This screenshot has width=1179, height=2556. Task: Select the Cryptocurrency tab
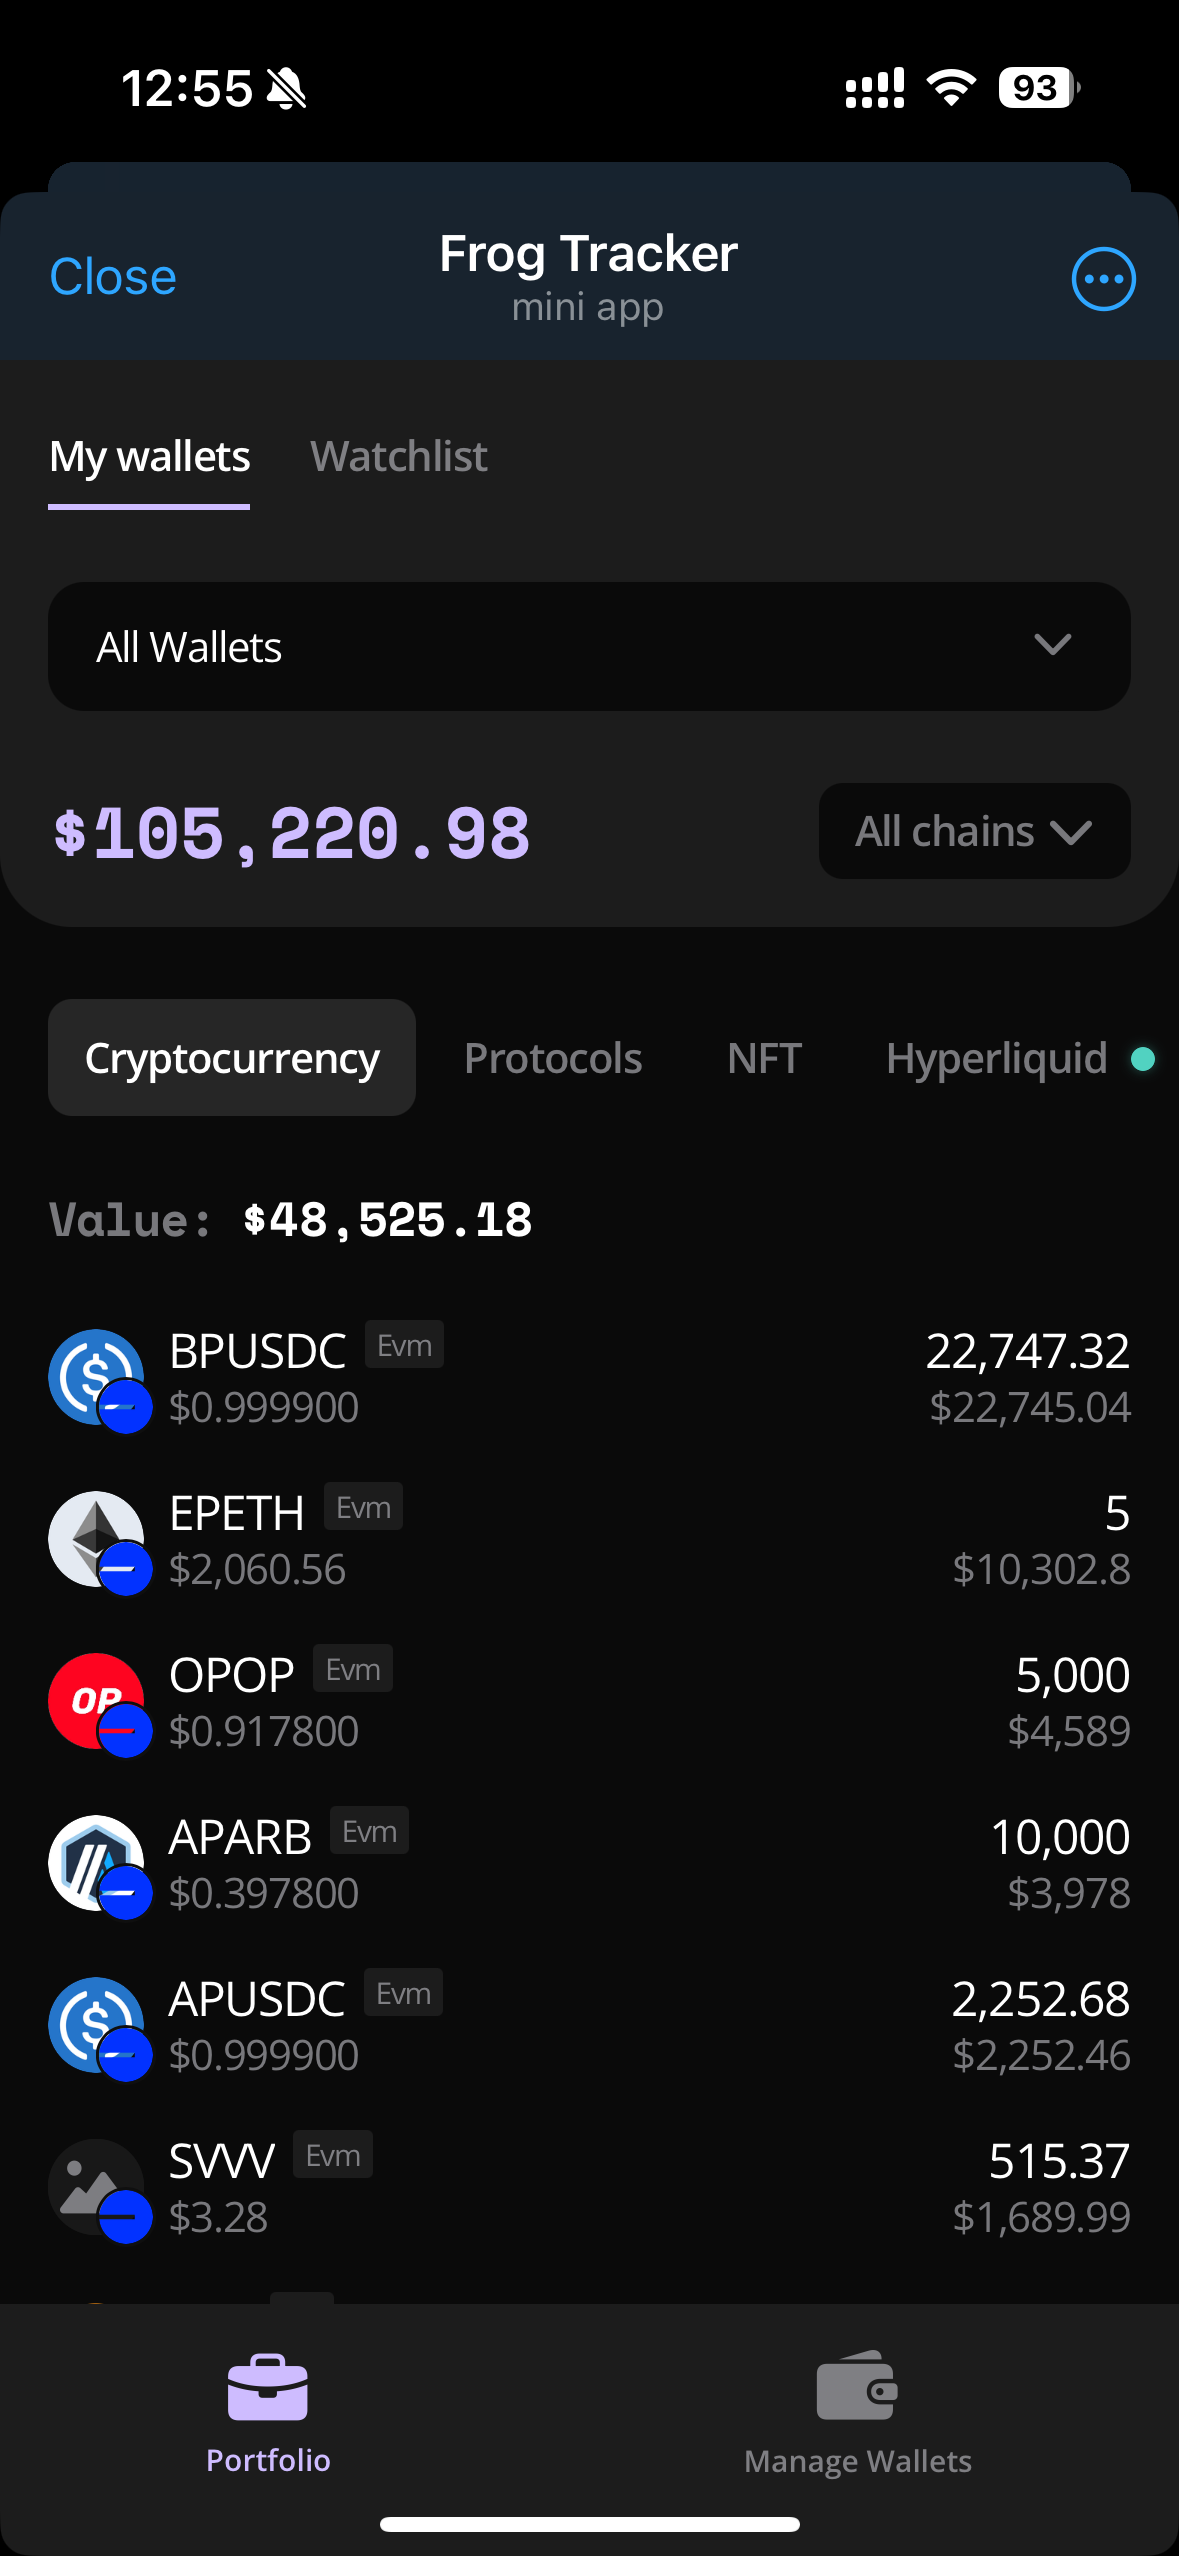click(232, 1058)
